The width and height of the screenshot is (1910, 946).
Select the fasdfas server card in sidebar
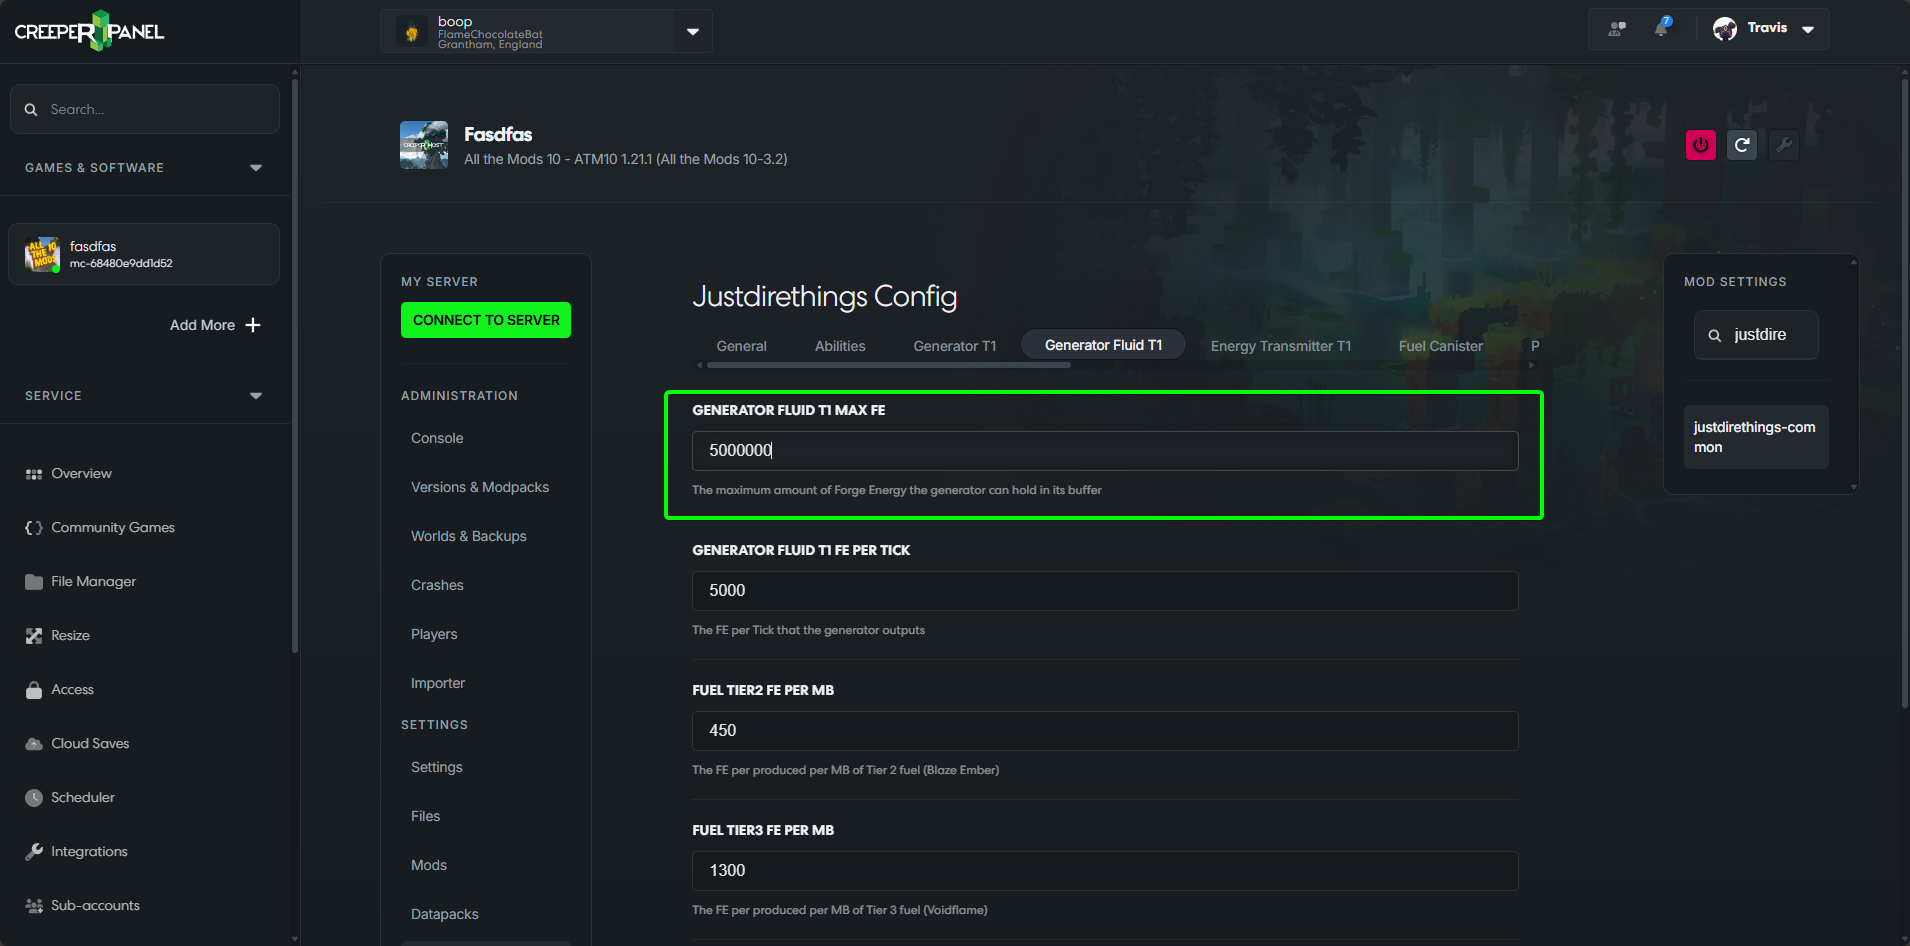[x=144, y=254]
